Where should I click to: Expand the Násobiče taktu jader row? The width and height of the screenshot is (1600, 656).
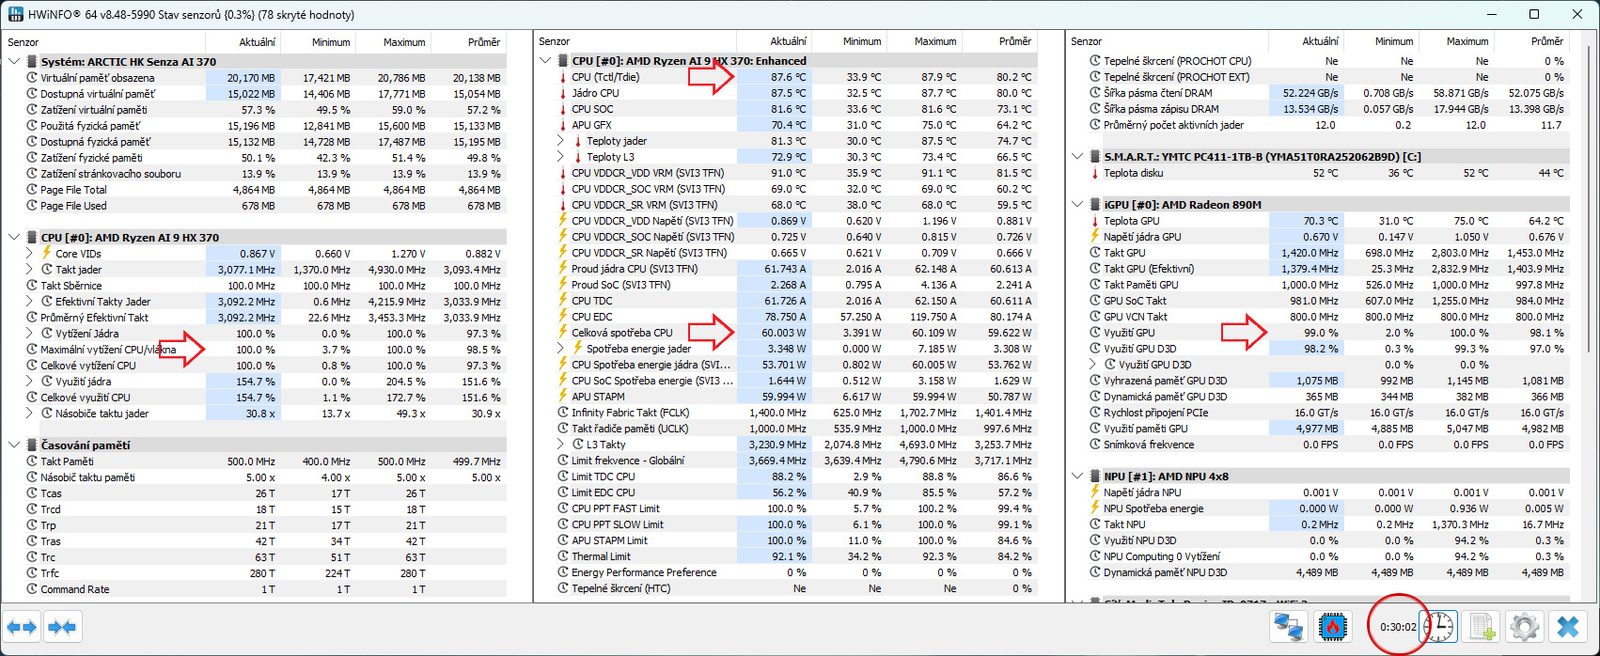tap(30, 414)
